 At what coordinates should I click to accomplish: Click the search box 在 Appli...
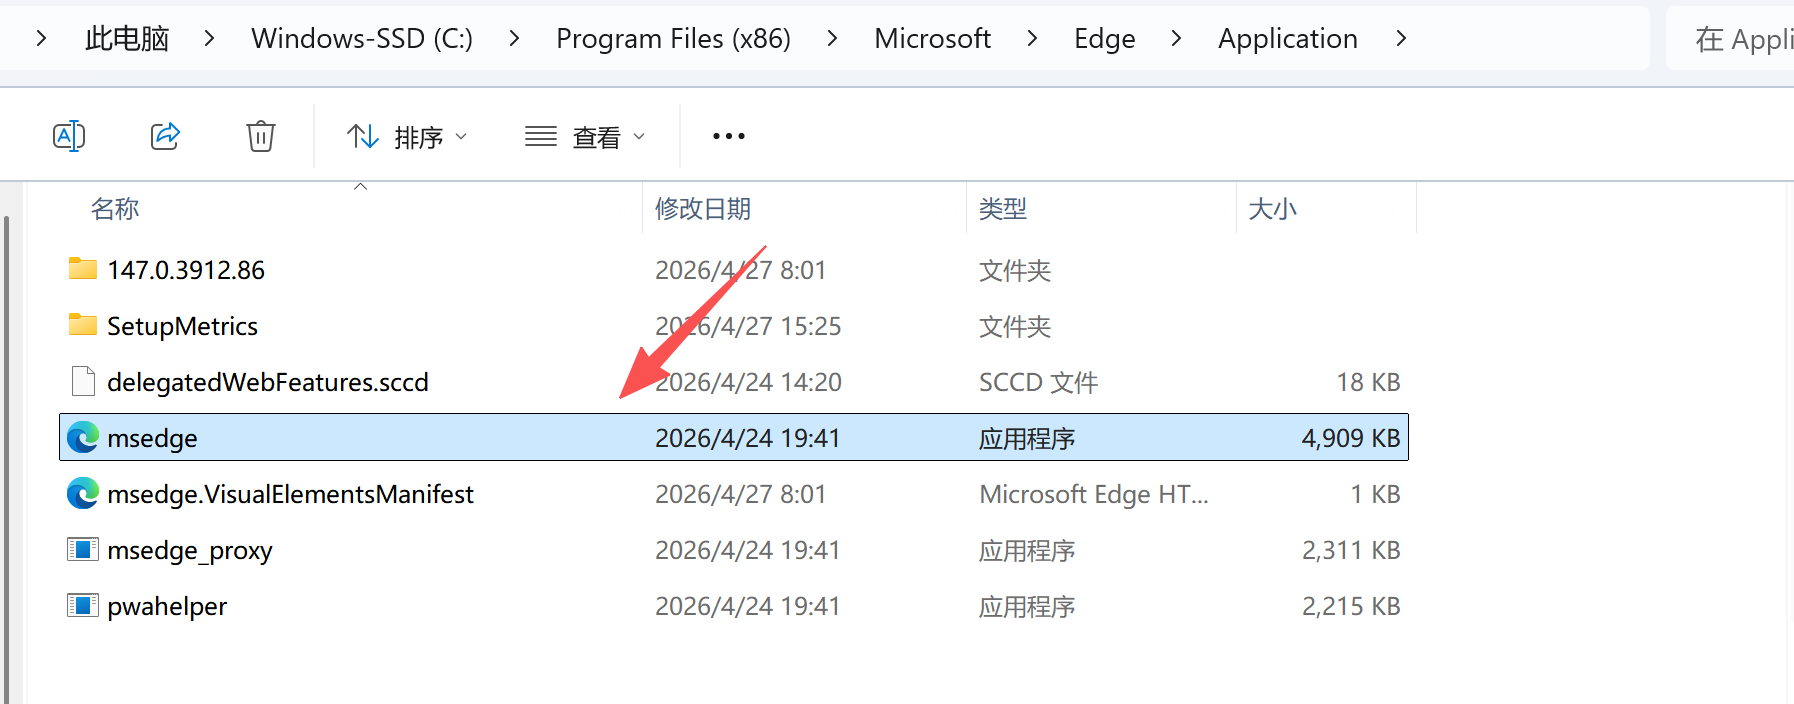point(1730,39)
